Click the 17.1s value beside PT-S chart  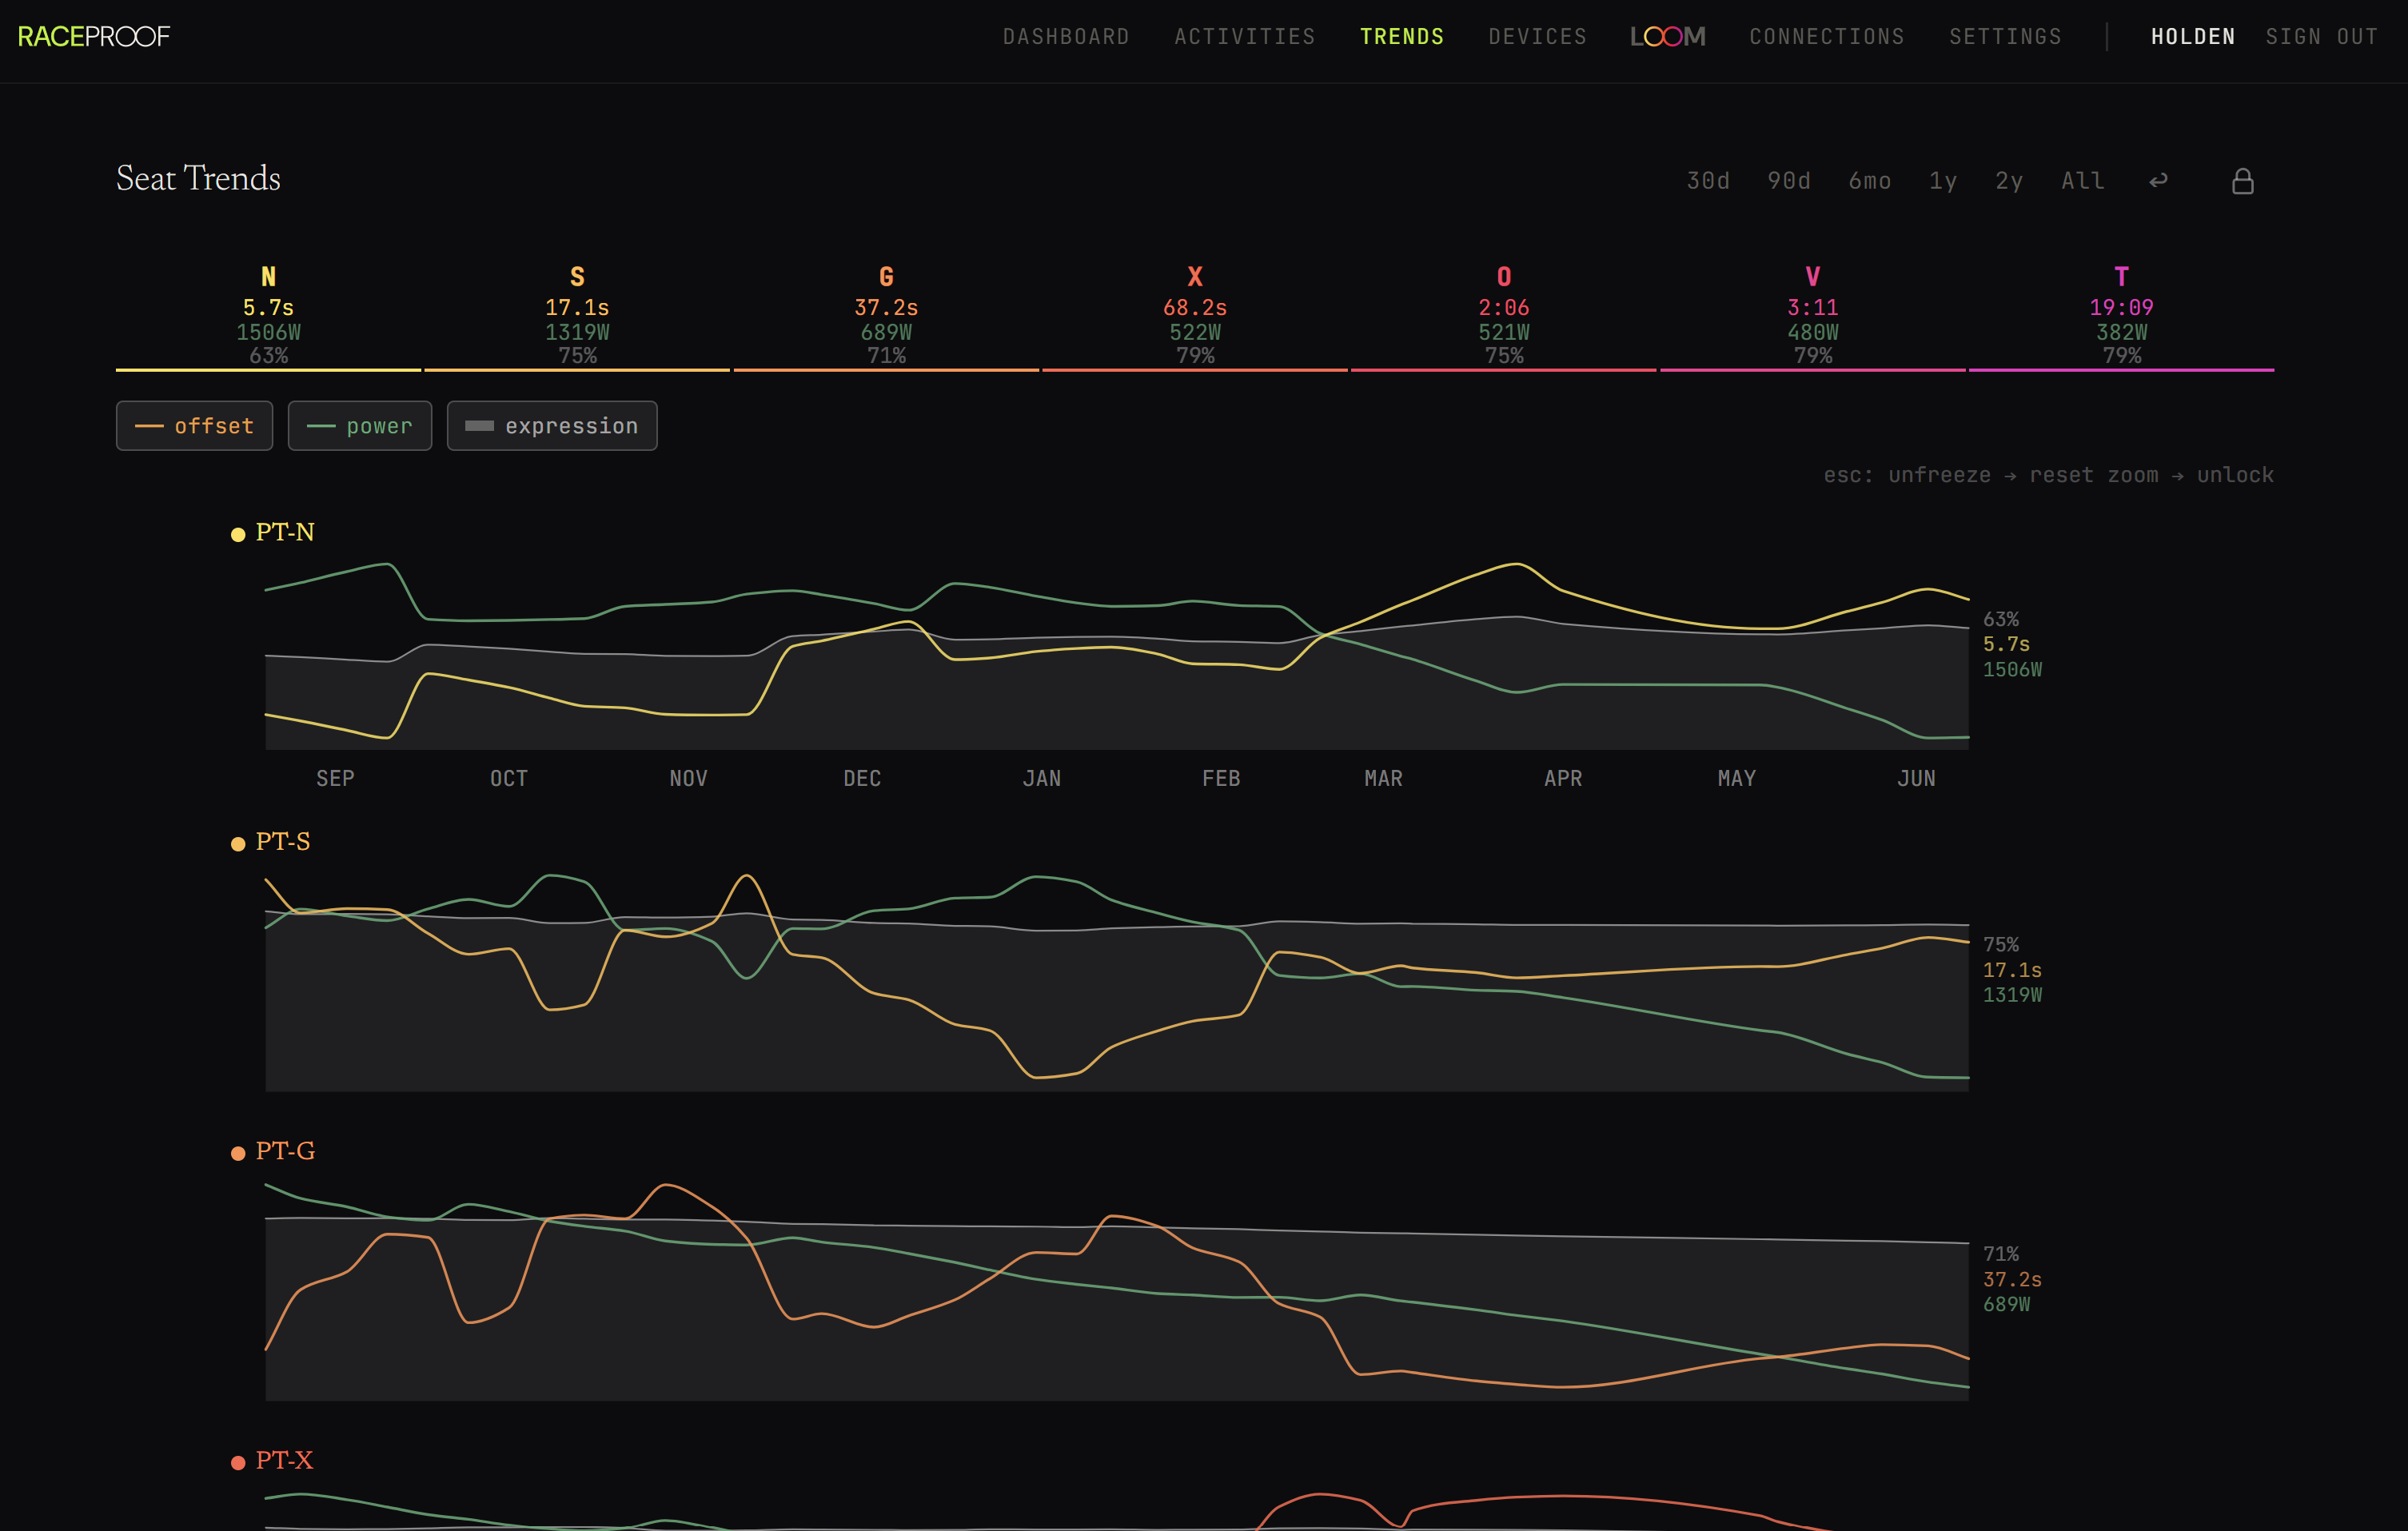pos(2013,971)
